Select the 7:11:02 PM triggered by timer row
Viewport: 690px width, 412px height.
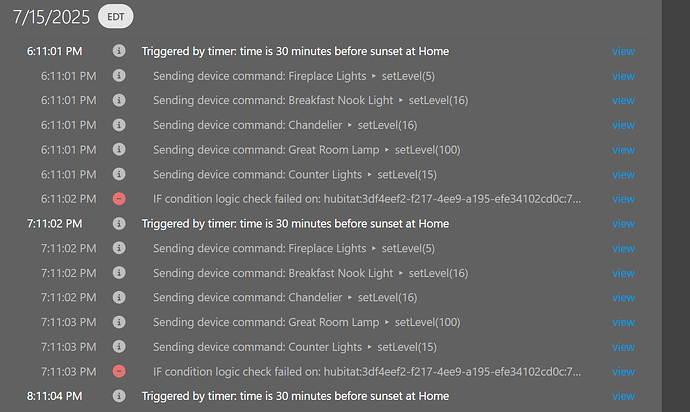click(330, 224)
